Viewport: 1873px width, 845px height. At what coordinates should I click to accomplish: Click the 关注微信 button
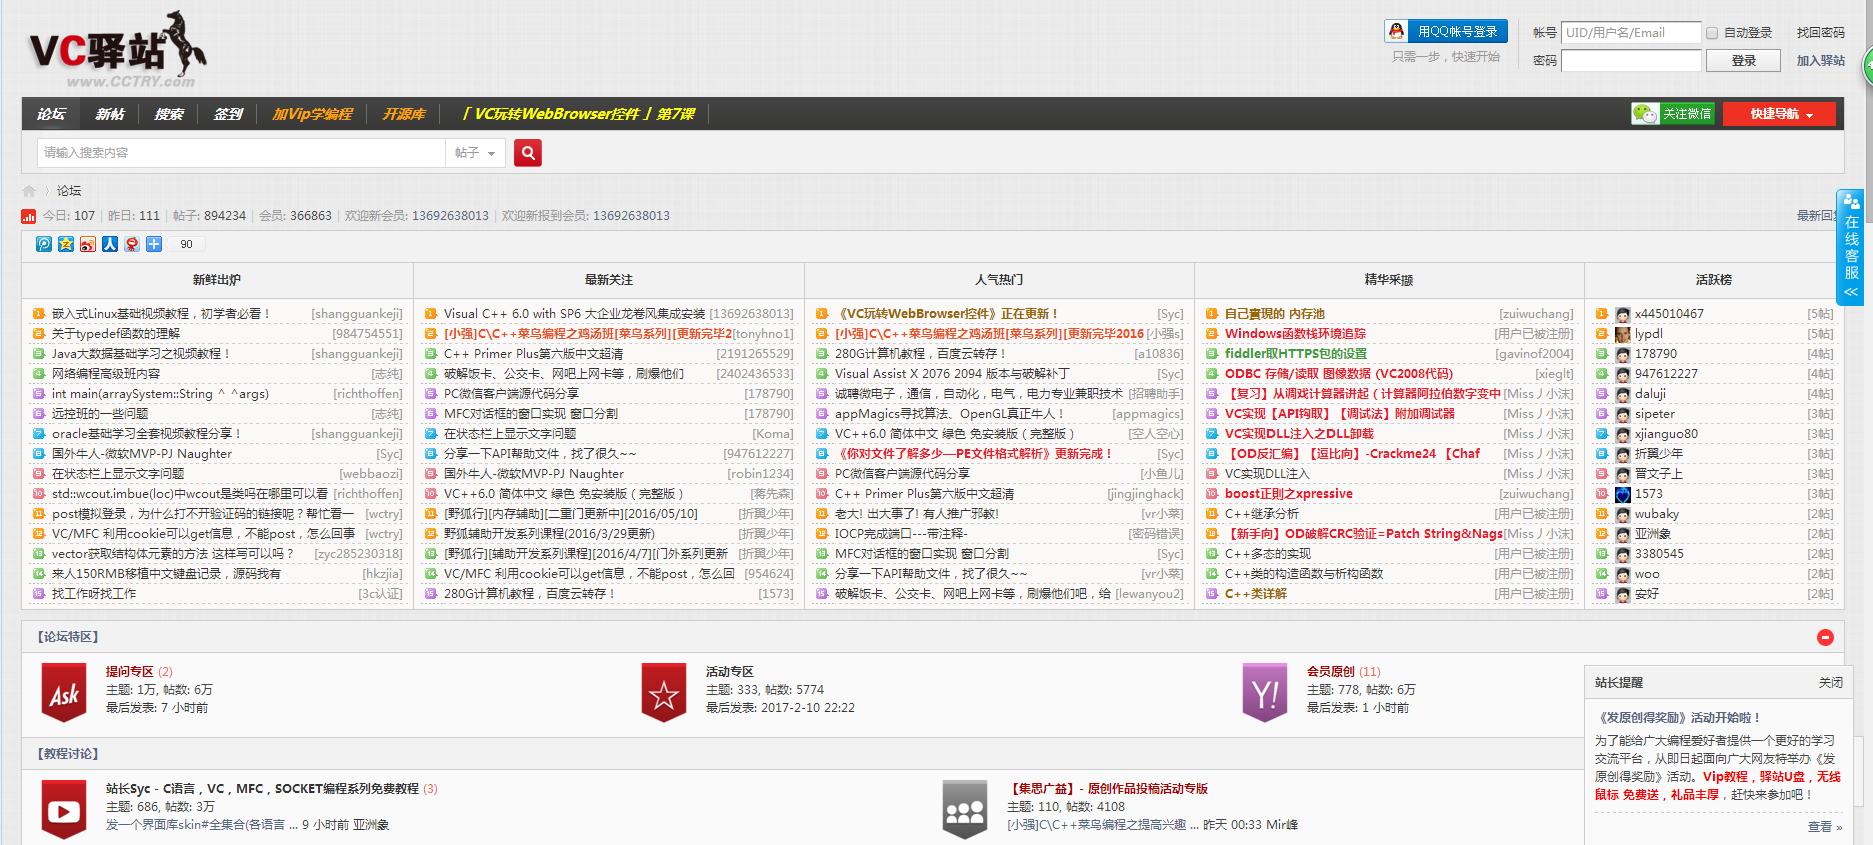[x=1673, y=114]
